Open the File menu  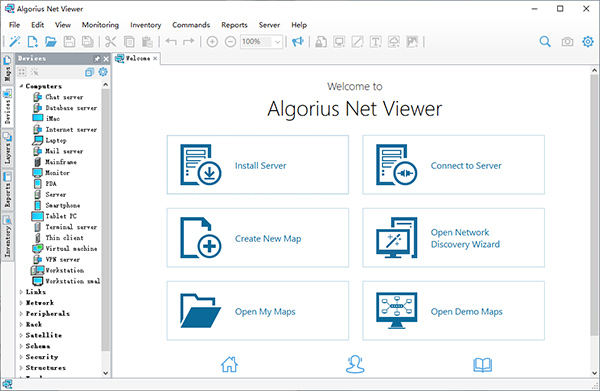tap(15, 25)
